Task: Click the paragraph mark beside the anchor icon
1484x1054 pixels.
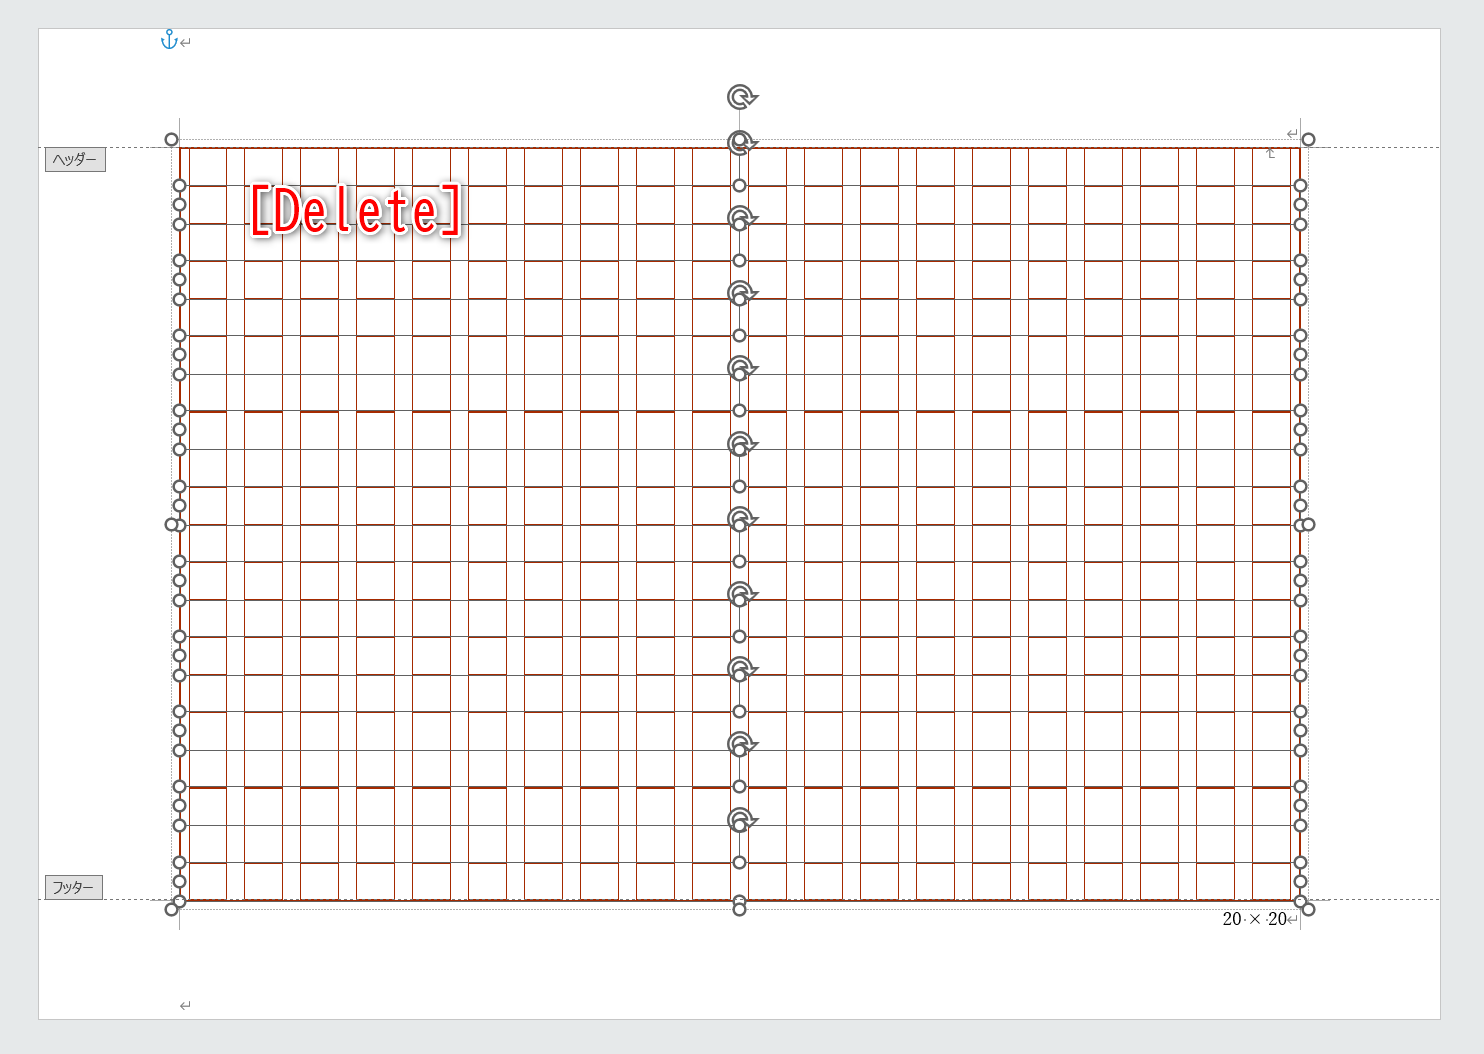Action: click(184, 44)
